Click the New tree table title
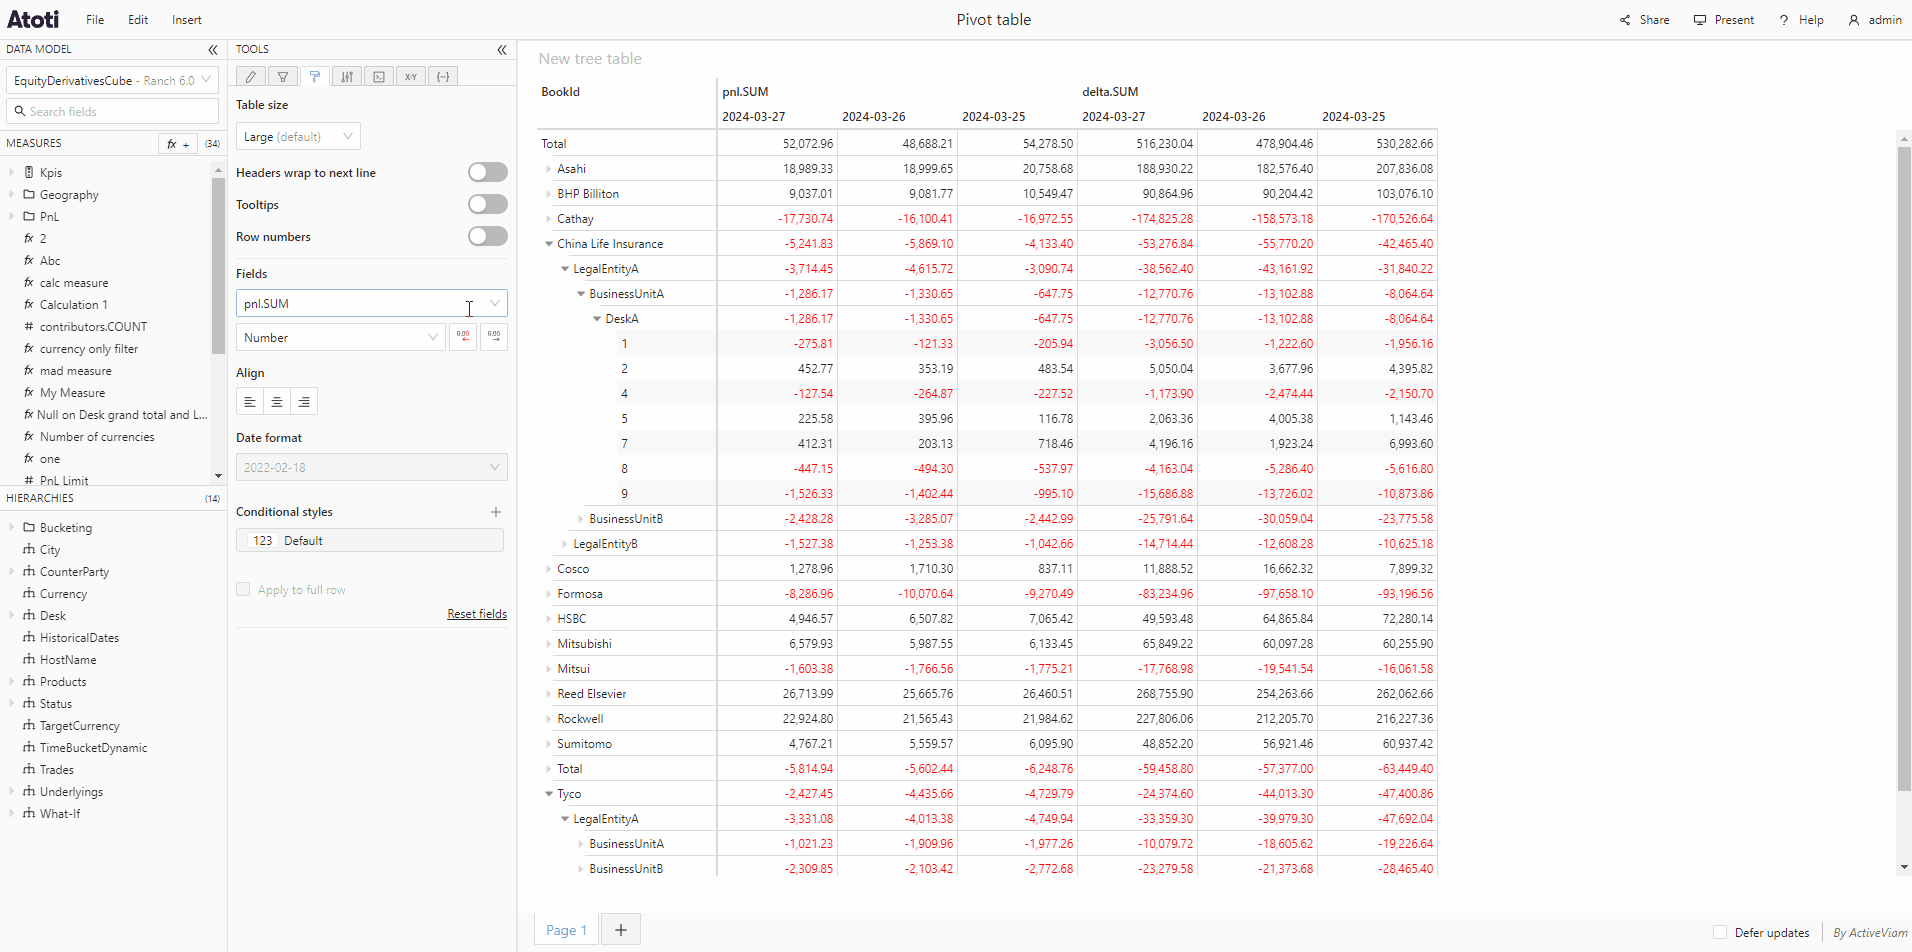The image size is (1912, 952). coord(590,59)
